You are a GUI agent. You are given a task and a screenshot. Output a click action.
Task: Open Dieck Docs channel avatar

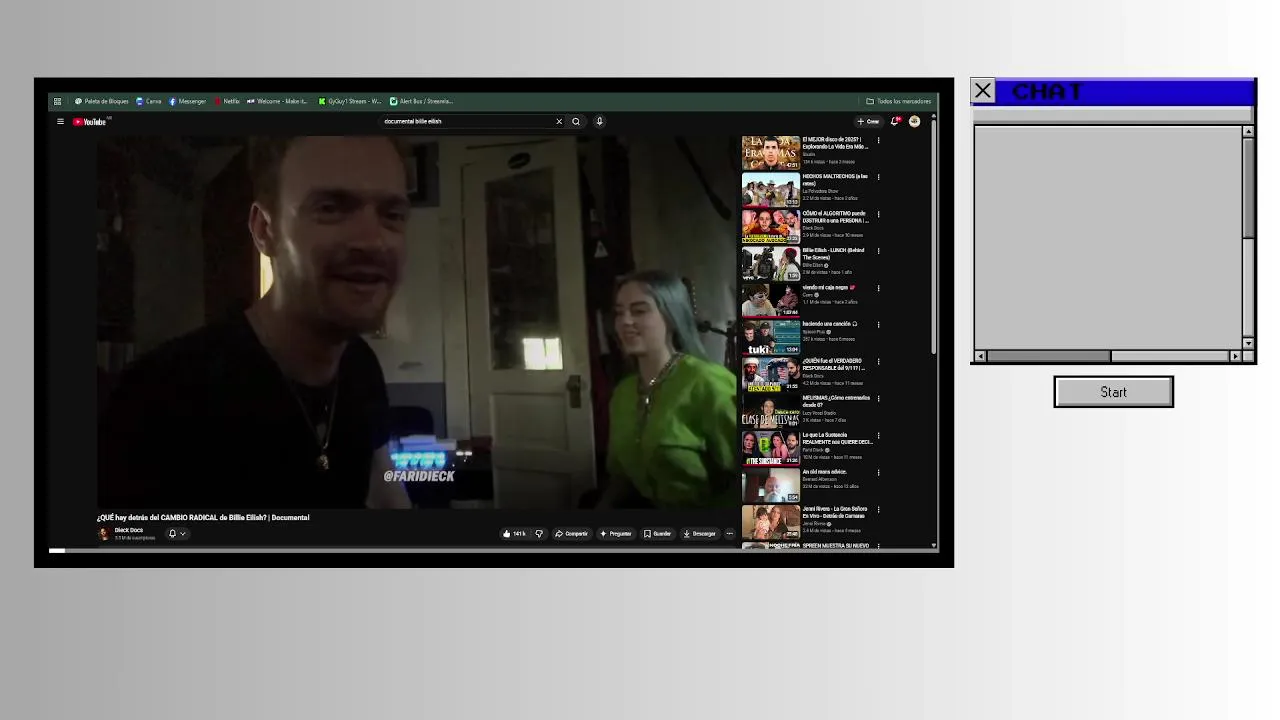click(103, 534)
